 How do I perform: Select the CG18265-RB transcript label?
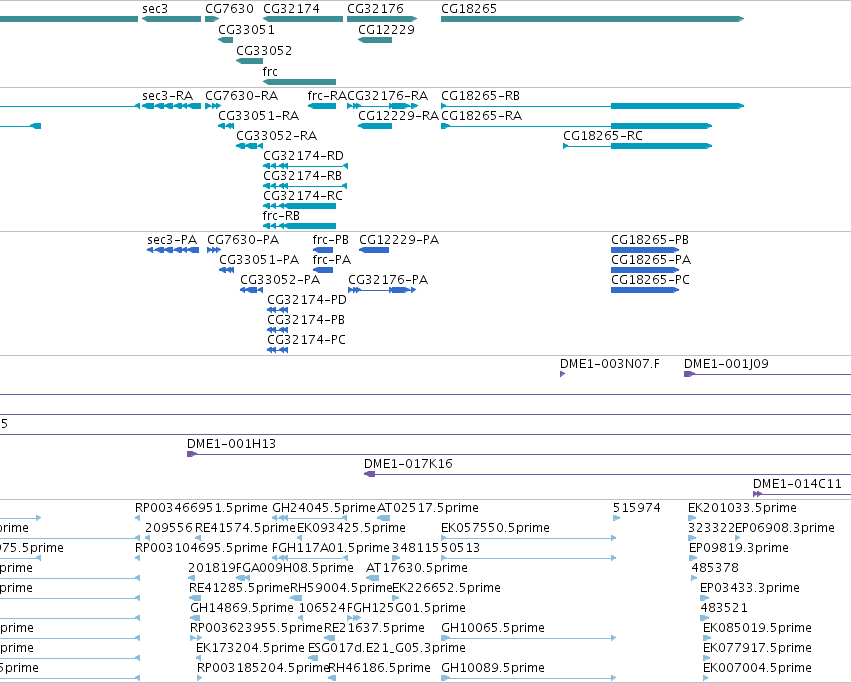(x=480, y=96)
